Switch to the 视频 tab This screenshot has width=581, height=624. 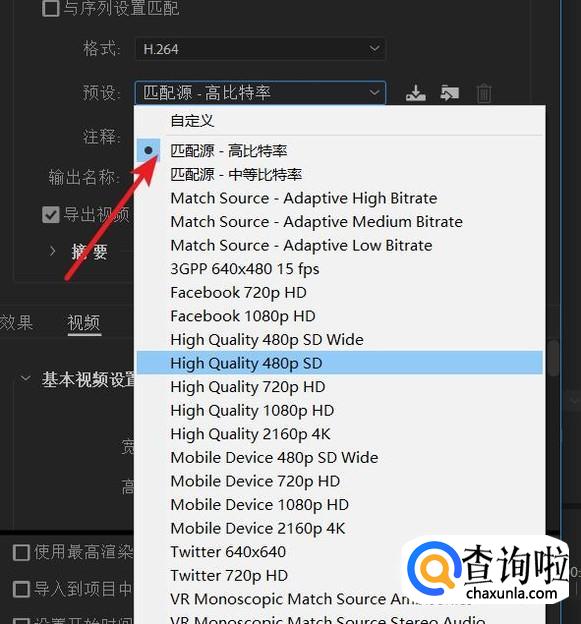coord(84,322)
